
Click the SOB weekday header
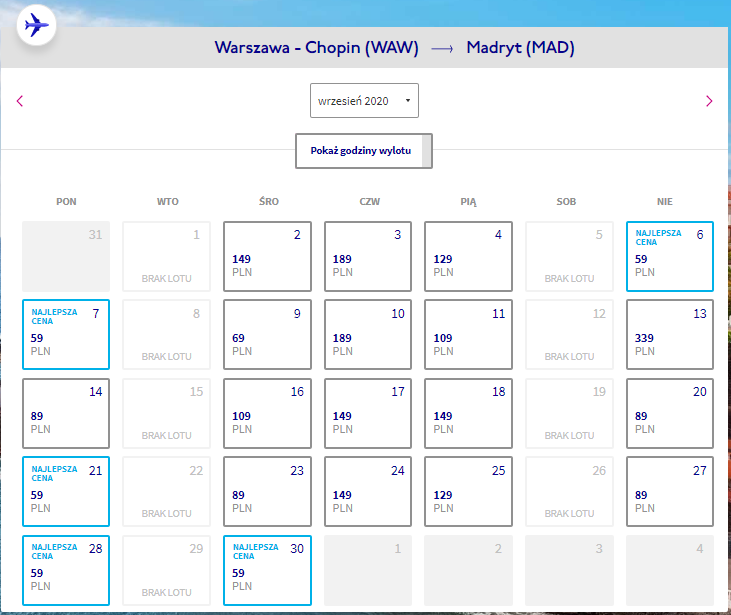[x=566, y=201]
